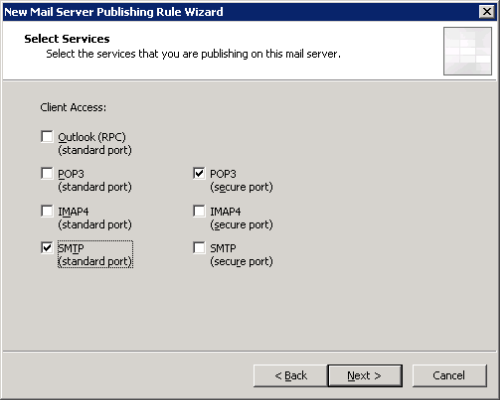
Task: Tick the IMAP4 secure port checkbox
Action: [199, 211]
